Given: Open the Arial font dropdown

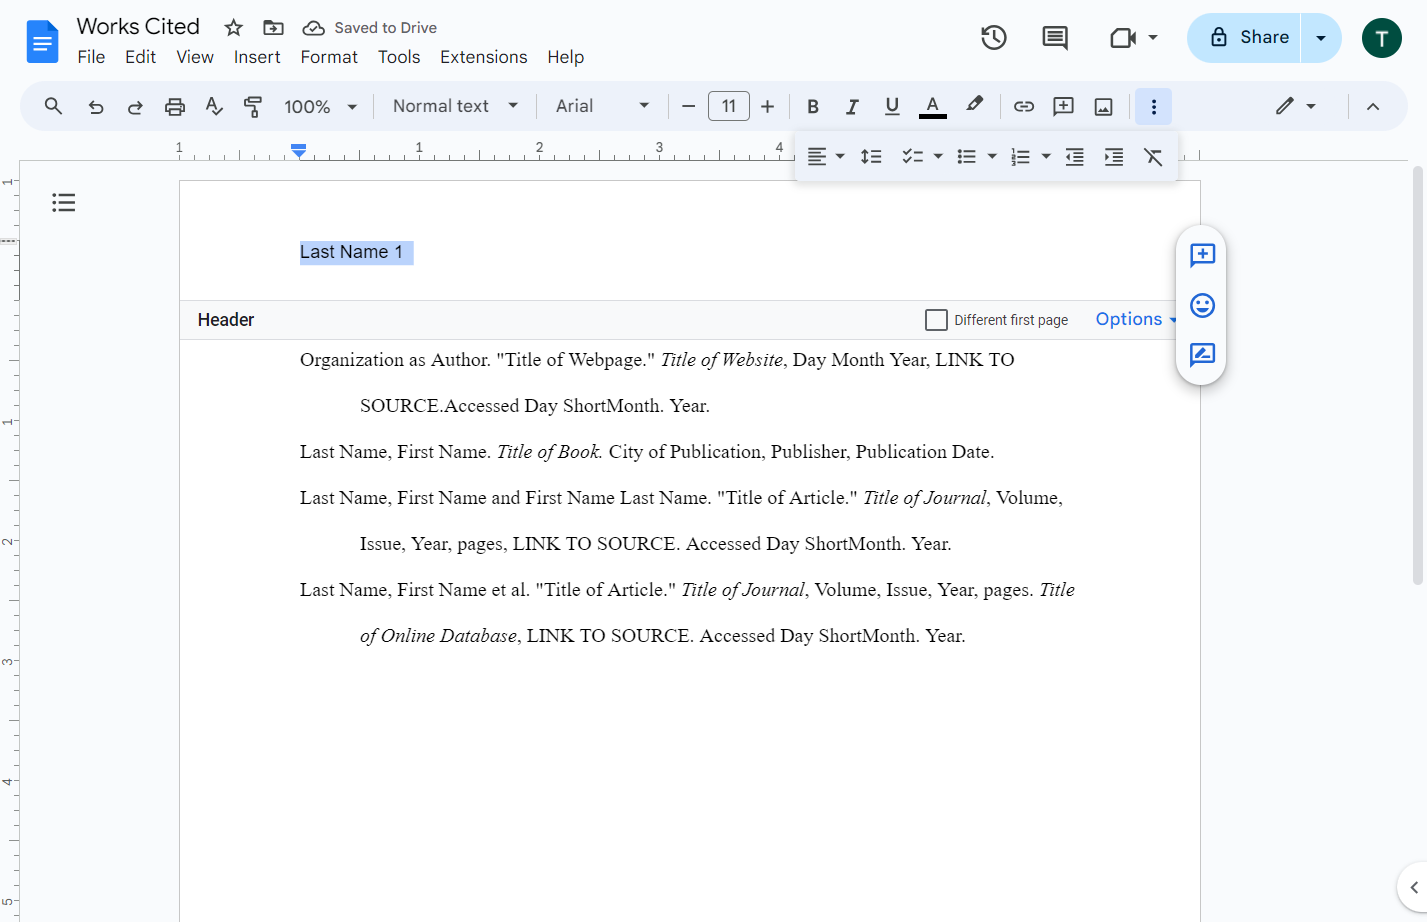Looking at the screenshot, I should (x=603, y=106).
